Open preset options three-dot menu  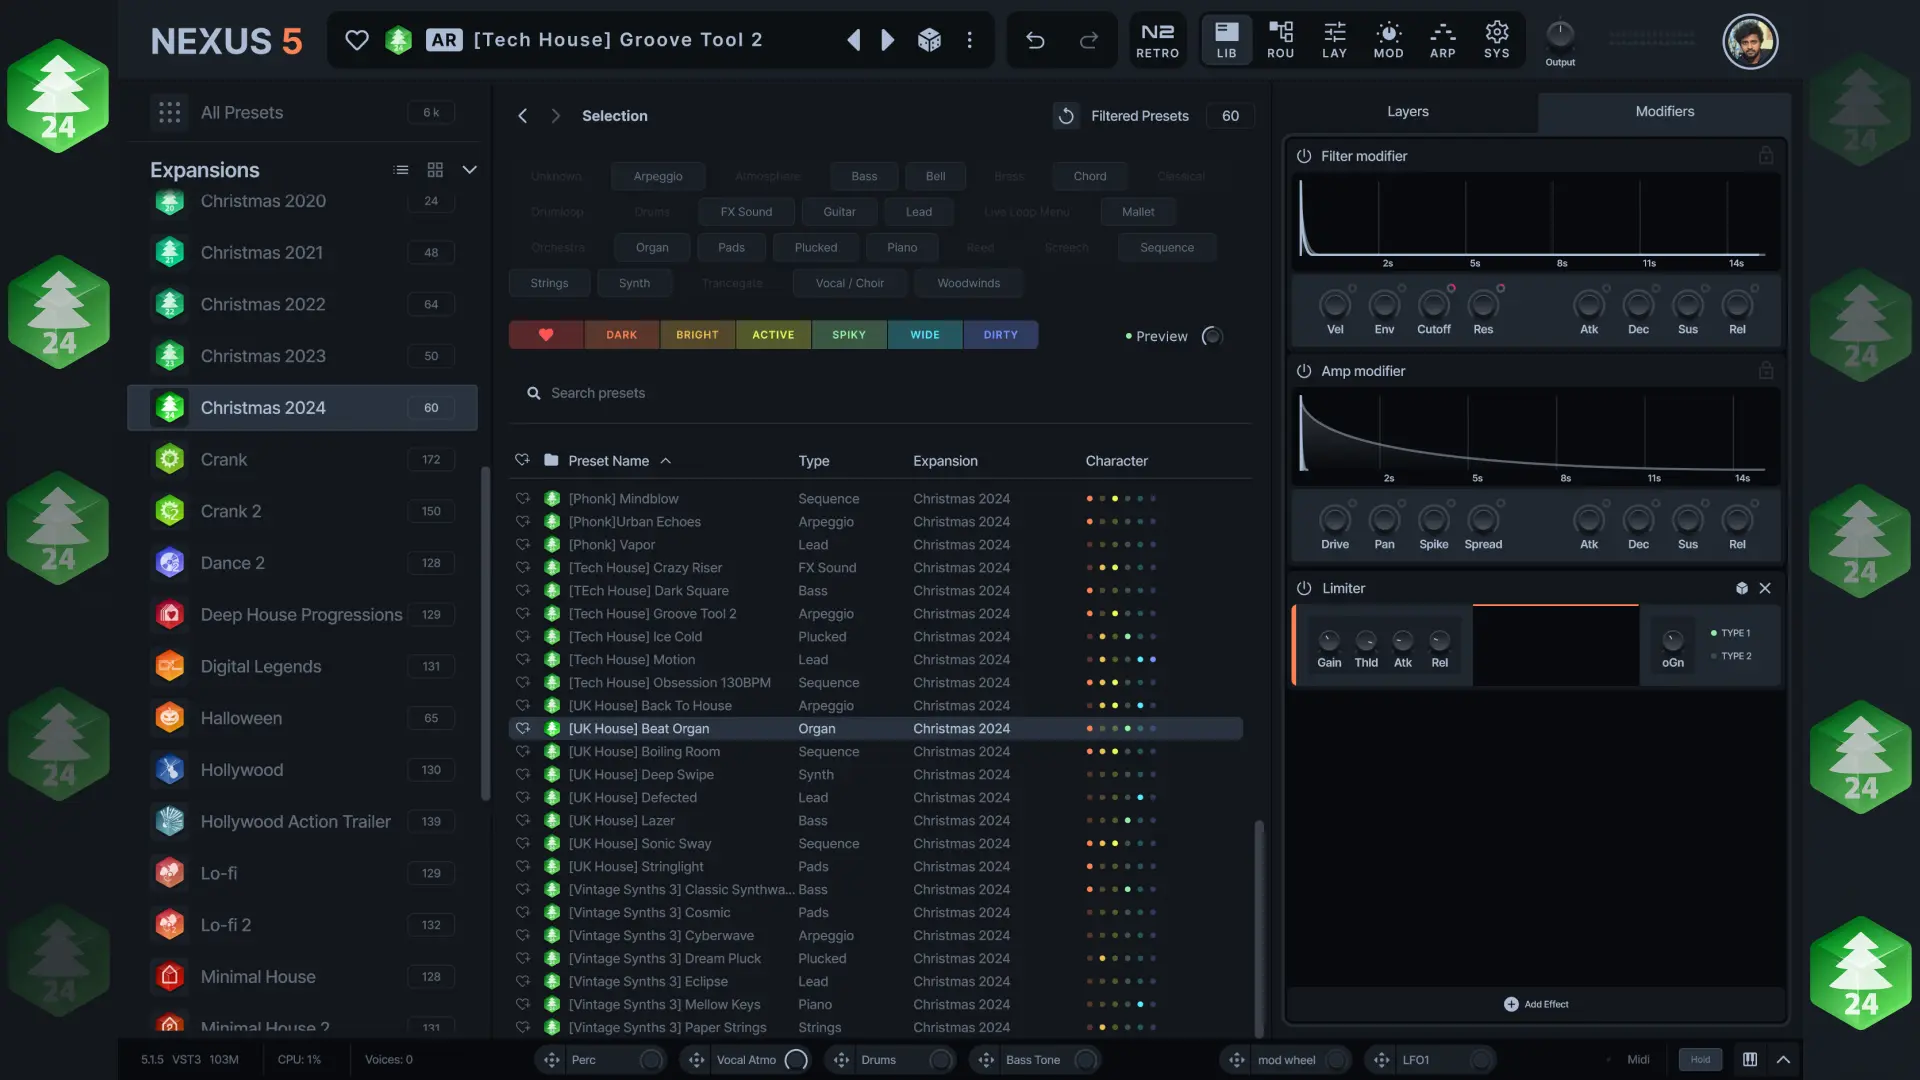969,40
